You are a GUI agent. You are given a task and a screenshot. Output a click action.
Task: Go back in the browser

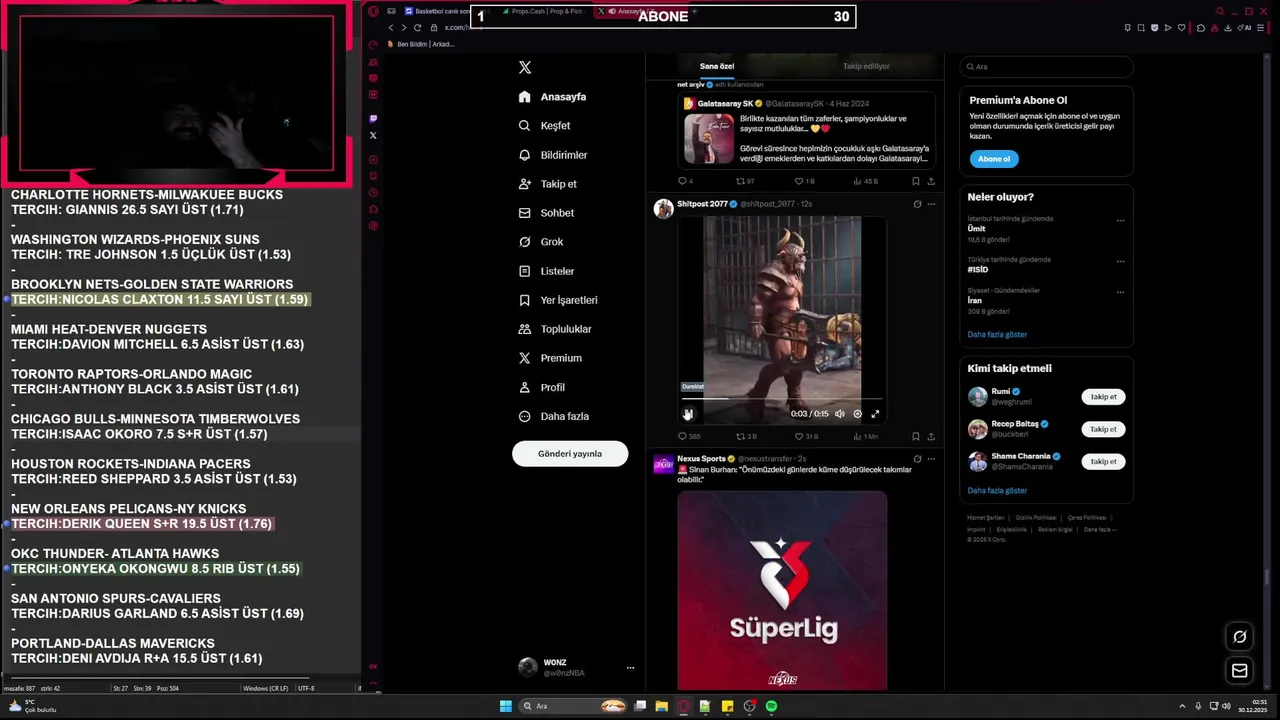coord(391,27)
